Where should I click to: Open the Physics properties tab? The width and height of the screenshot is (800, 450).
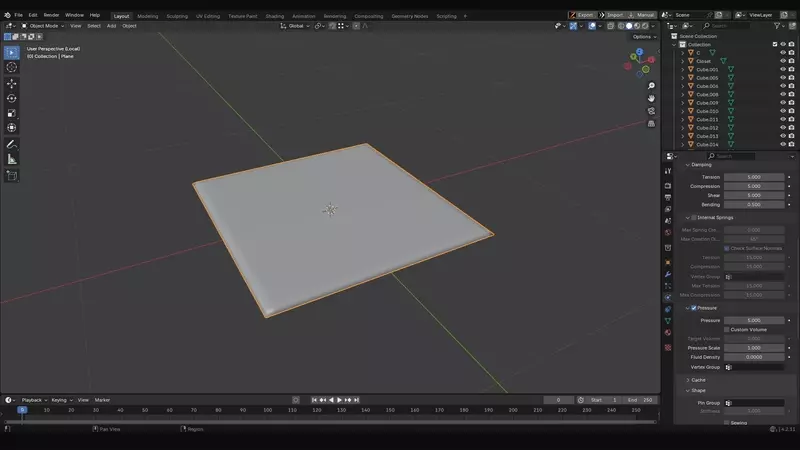[x=668, y=297]
